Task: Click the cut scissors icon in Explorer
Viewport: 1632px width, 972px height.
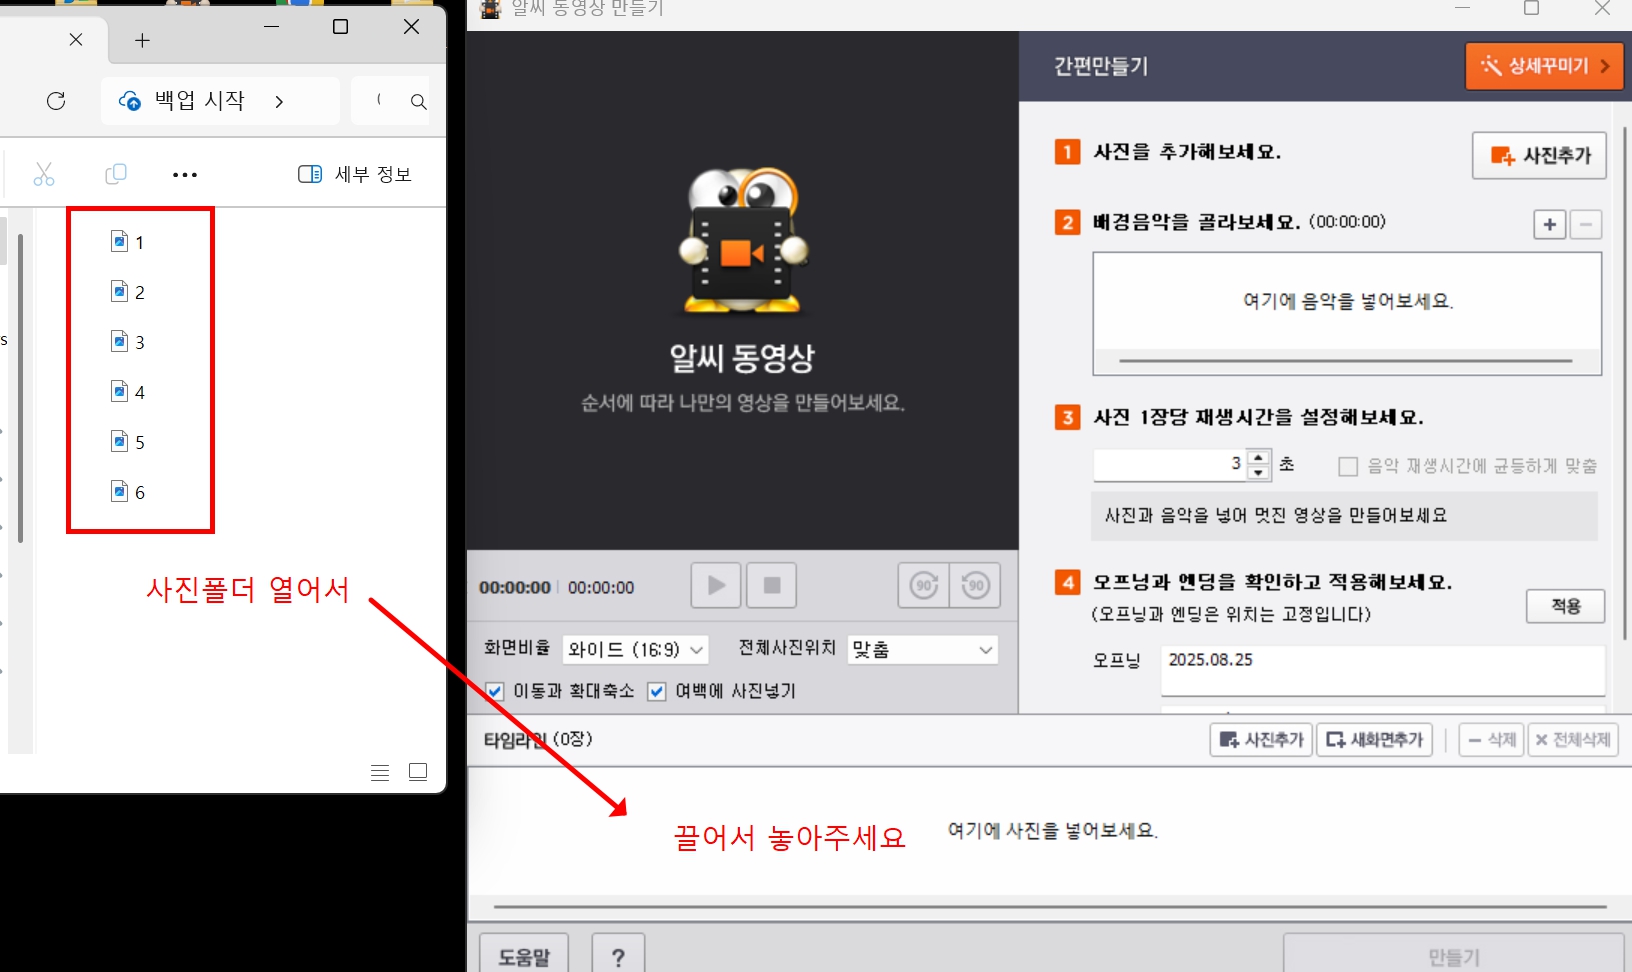Action: pos(44,174)
